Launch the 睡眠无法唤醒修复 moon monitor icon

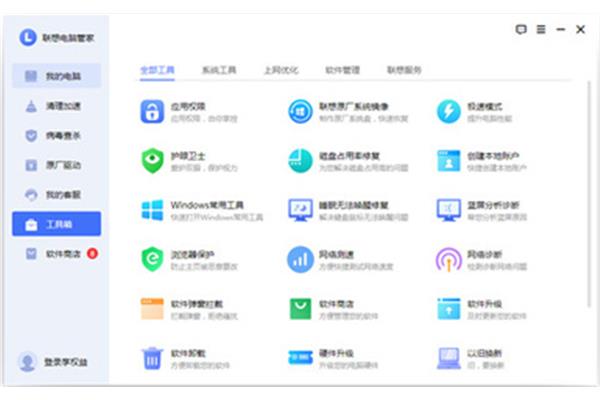click(300, 210)
